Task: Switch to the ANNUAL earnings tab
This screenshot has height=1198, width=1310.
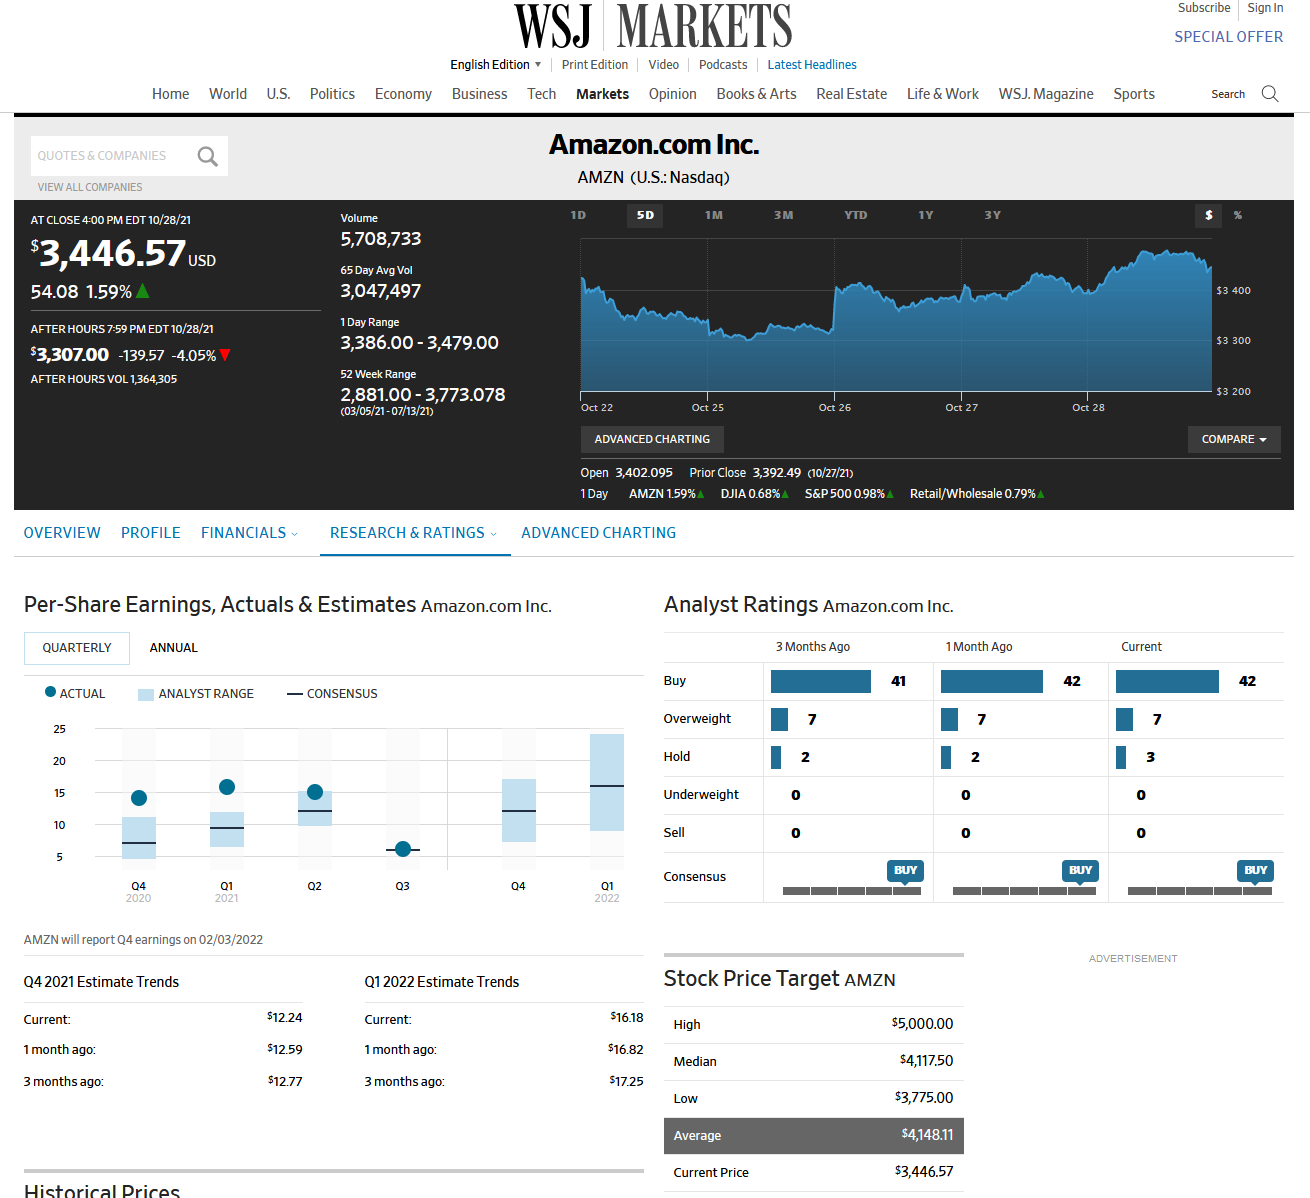Action: [x=173, y=648]
